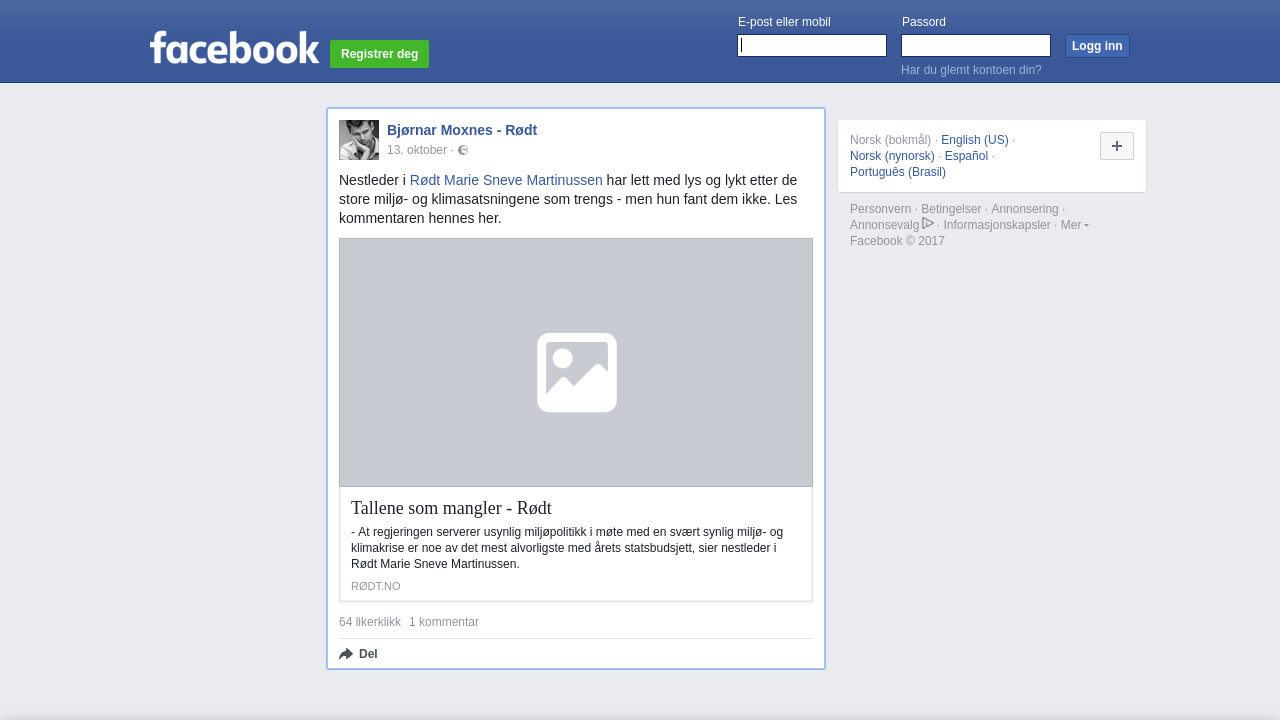The image size is (1280, 720).
Task: Click the Facebook logo
Action: tap(235, 47)
